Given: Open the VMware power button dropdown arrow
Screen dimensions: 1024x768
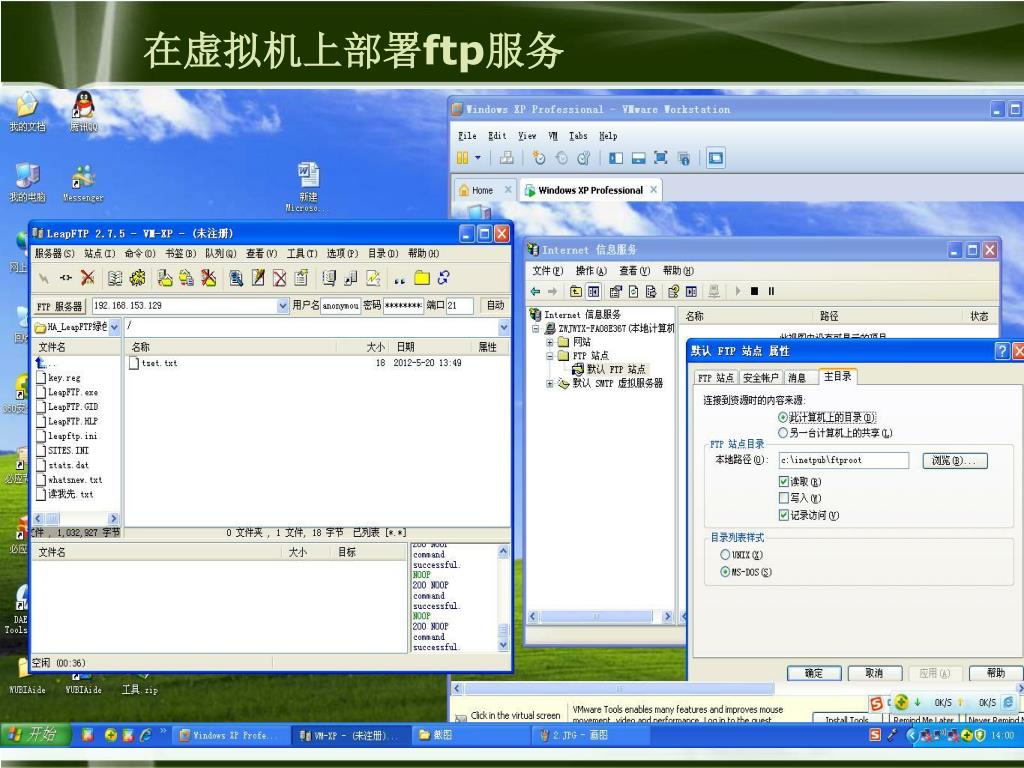Looking at the screenshot, I should (x=478, y=158).
